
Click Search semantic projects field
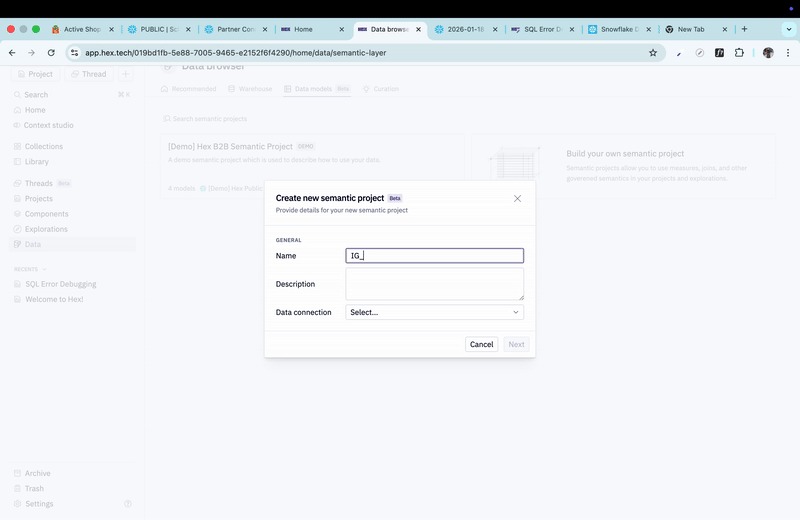pyautogui.click(x=209, y=118)
